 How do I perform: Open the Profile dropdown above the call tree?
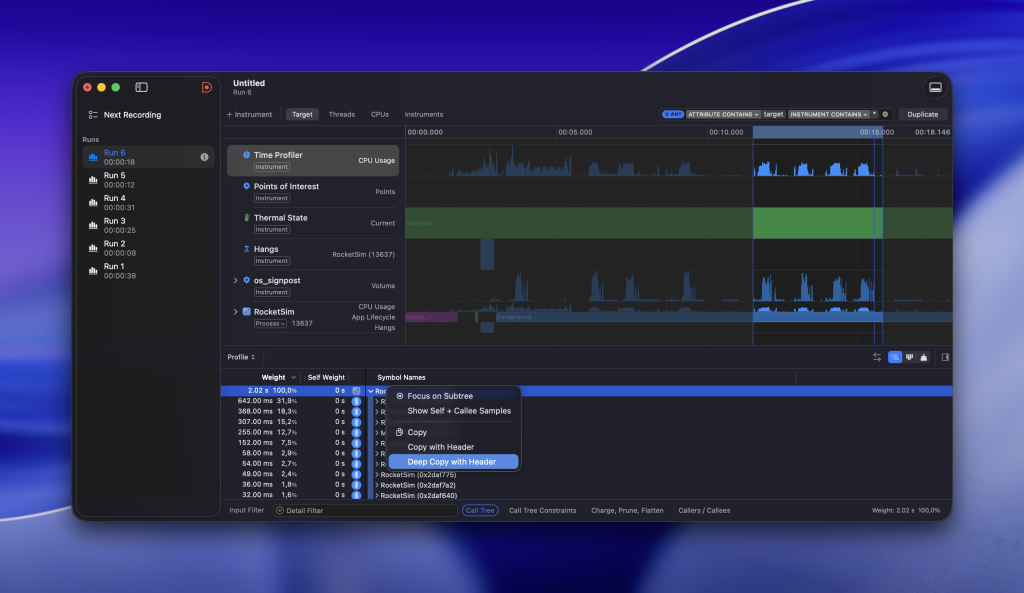[241, 357]
